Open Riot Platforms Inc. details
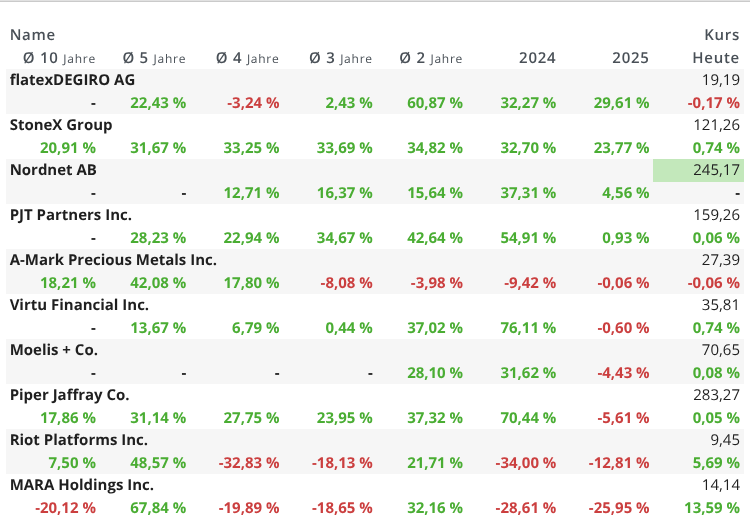Image resolution: width=750 pixels, height=532 pixels. (79, 440)
